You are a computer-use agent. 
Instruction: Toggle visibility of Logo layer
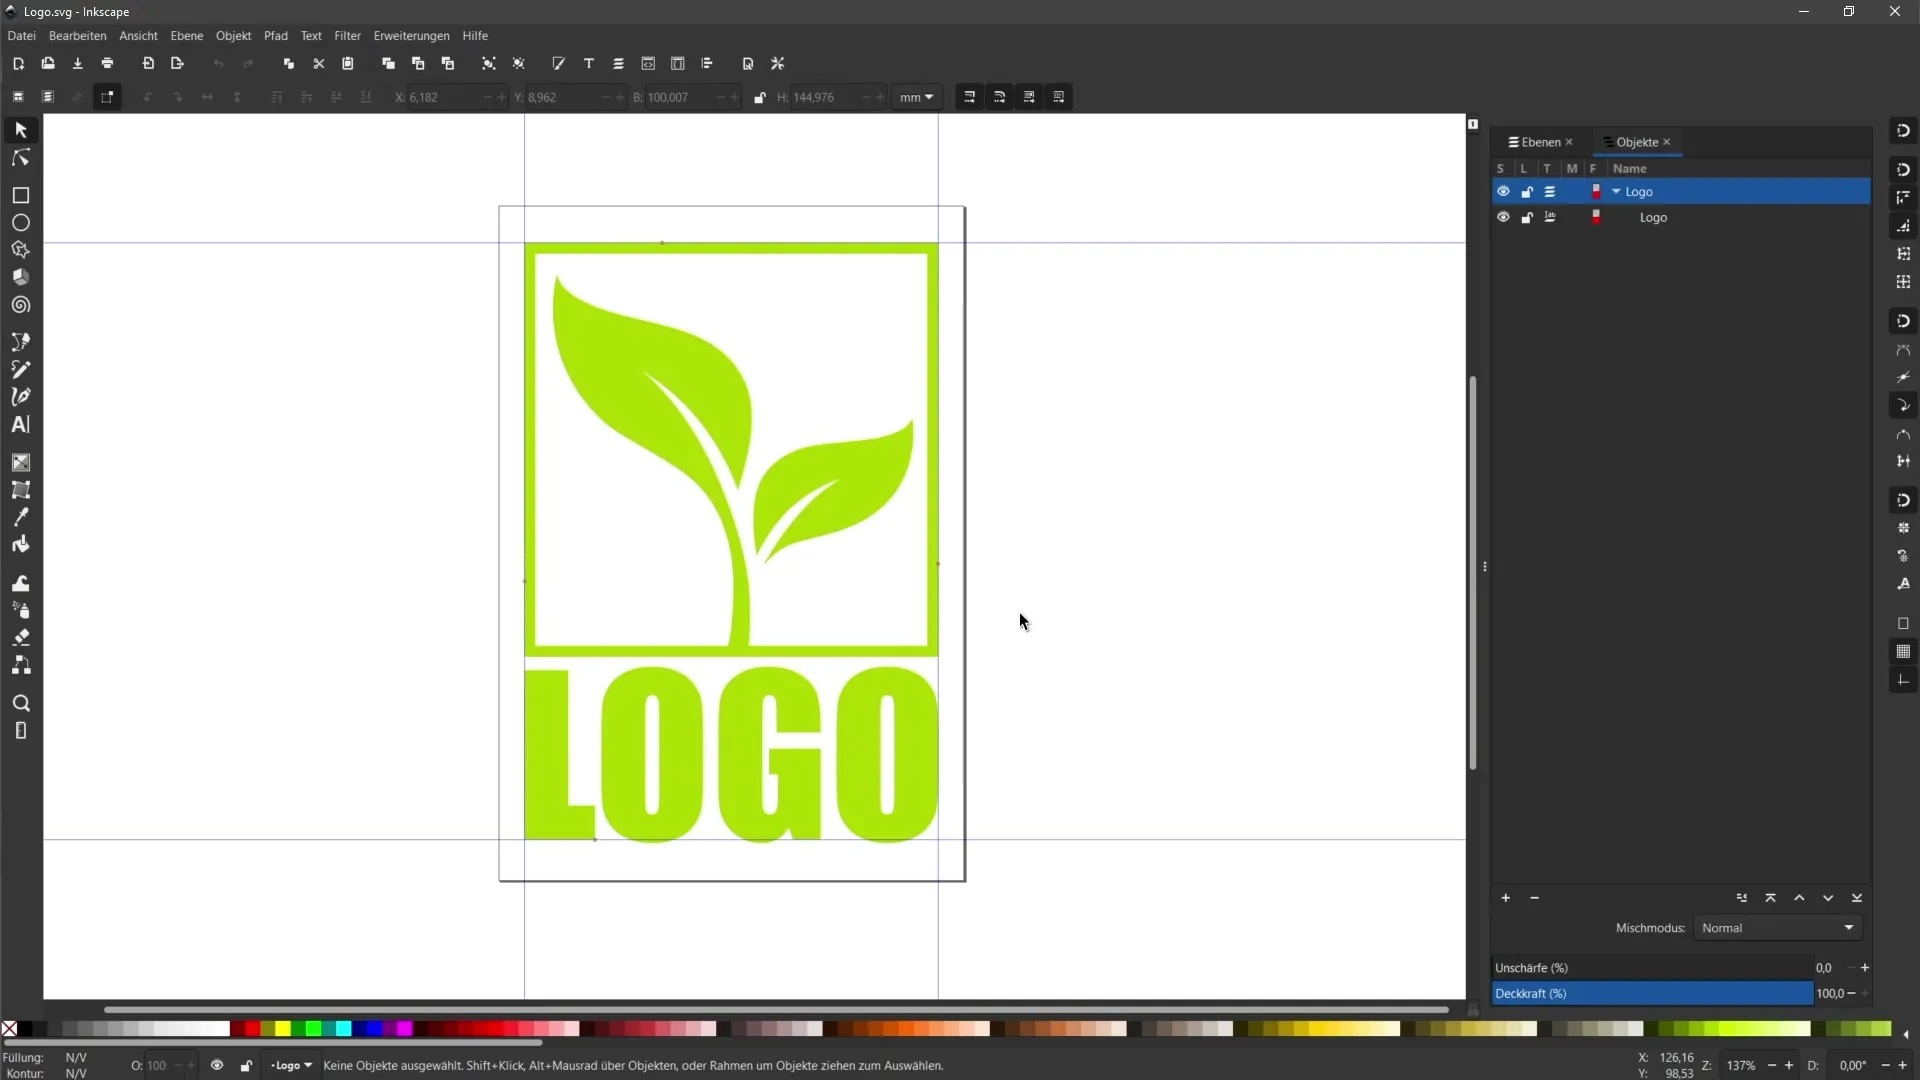[x=1503, y=191]
